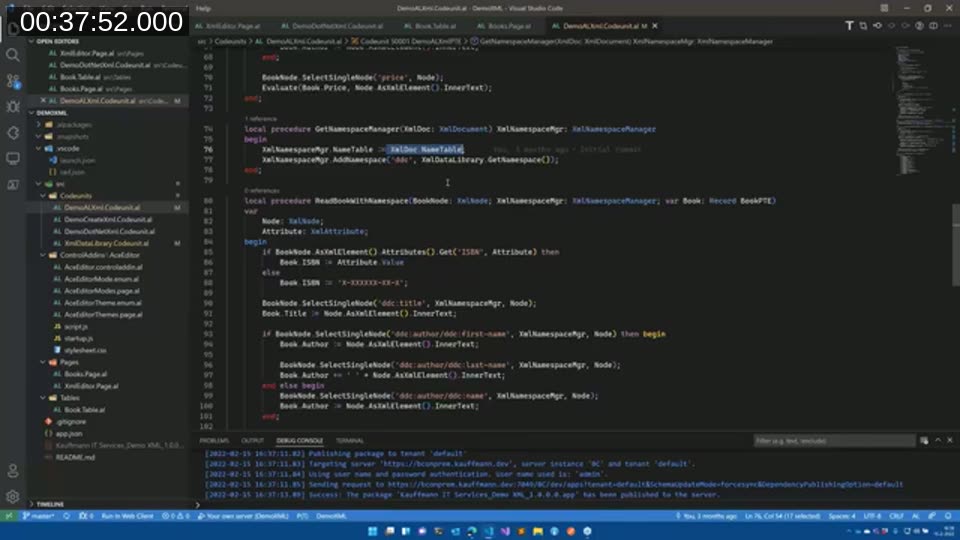Click the customize layout icon in title bar
The height and width of the screenshot is (540, 960).
point(884,8)
